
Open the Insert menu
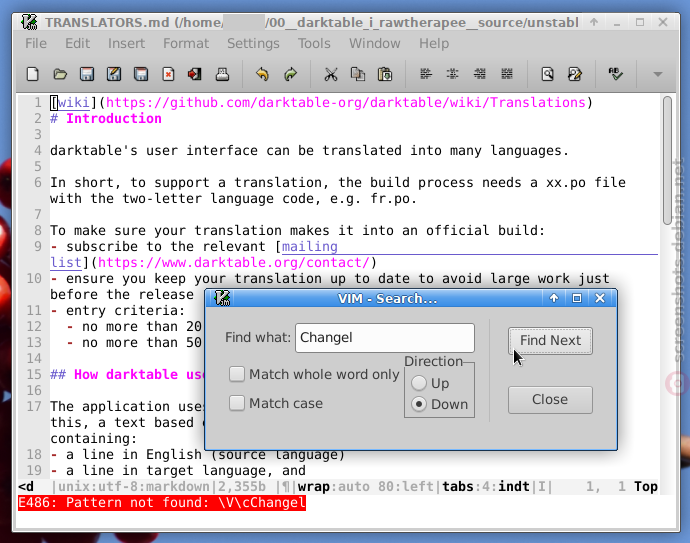click(126, 44)
